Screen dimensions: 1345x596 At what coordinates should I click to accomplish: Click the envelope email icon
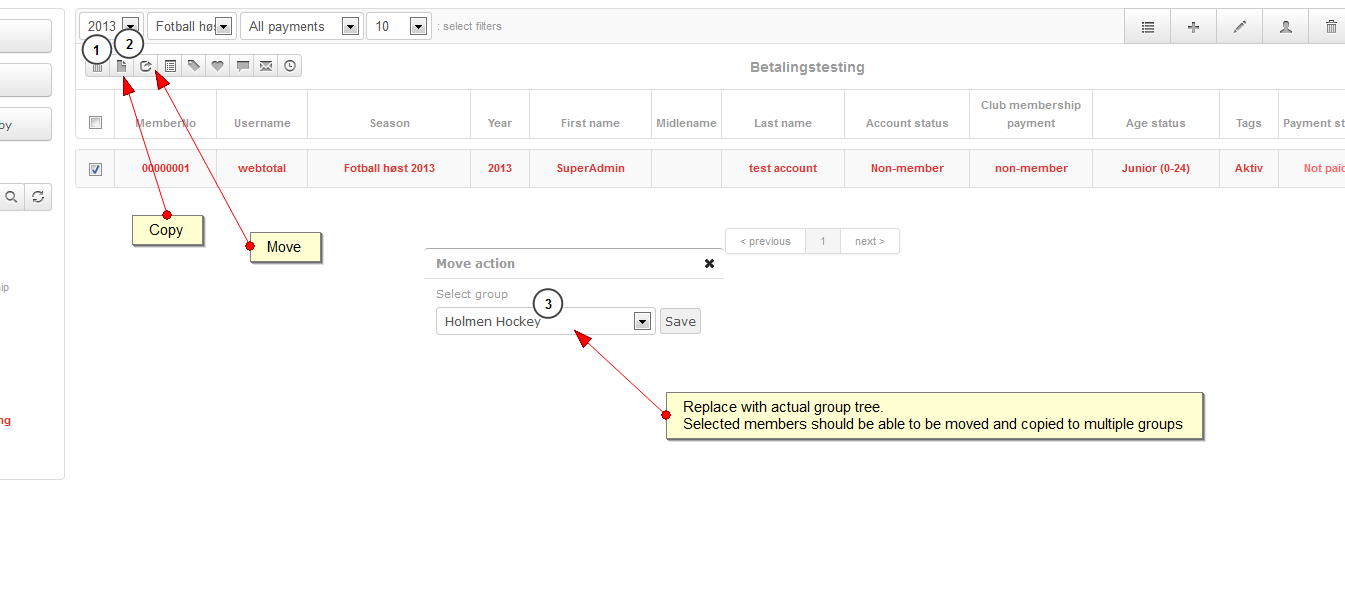[266, 66]
